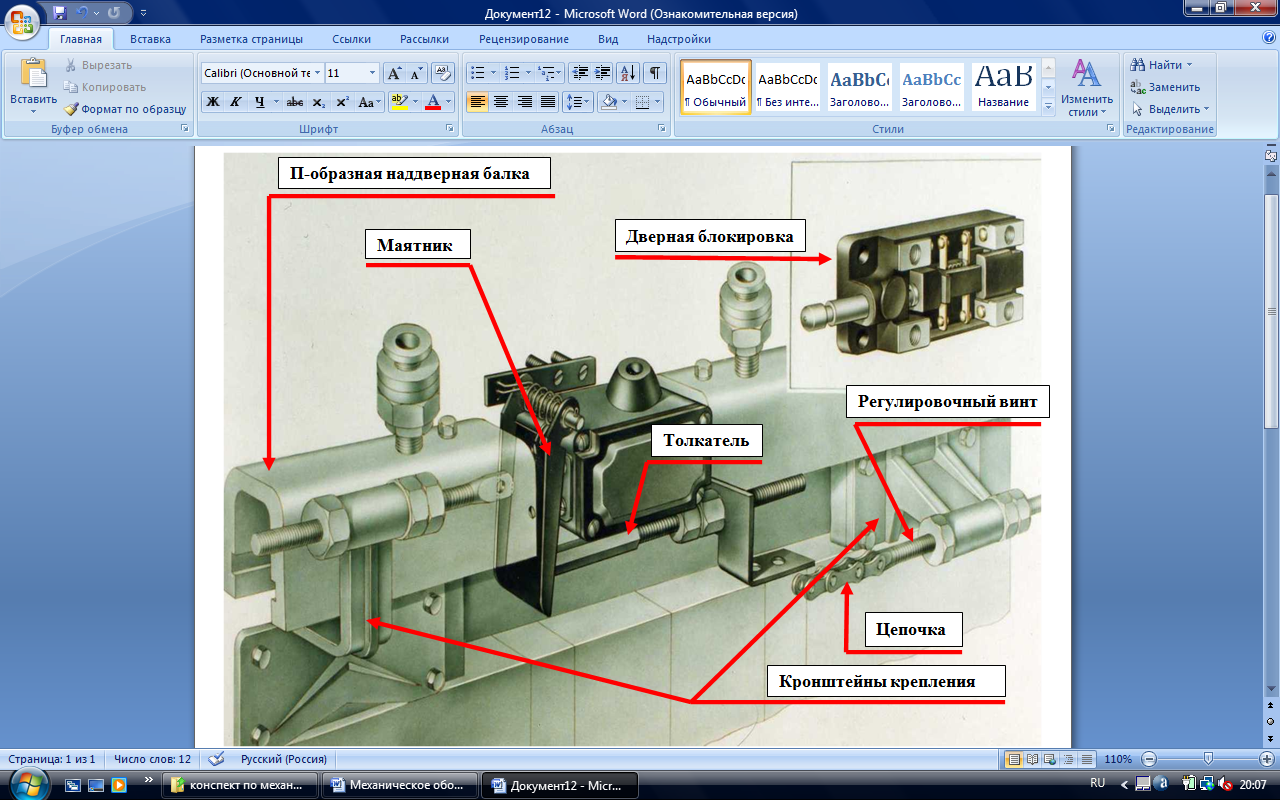Open the Calibri font name dropdown
Screen dimensions: 1280x800
[317, 73]
